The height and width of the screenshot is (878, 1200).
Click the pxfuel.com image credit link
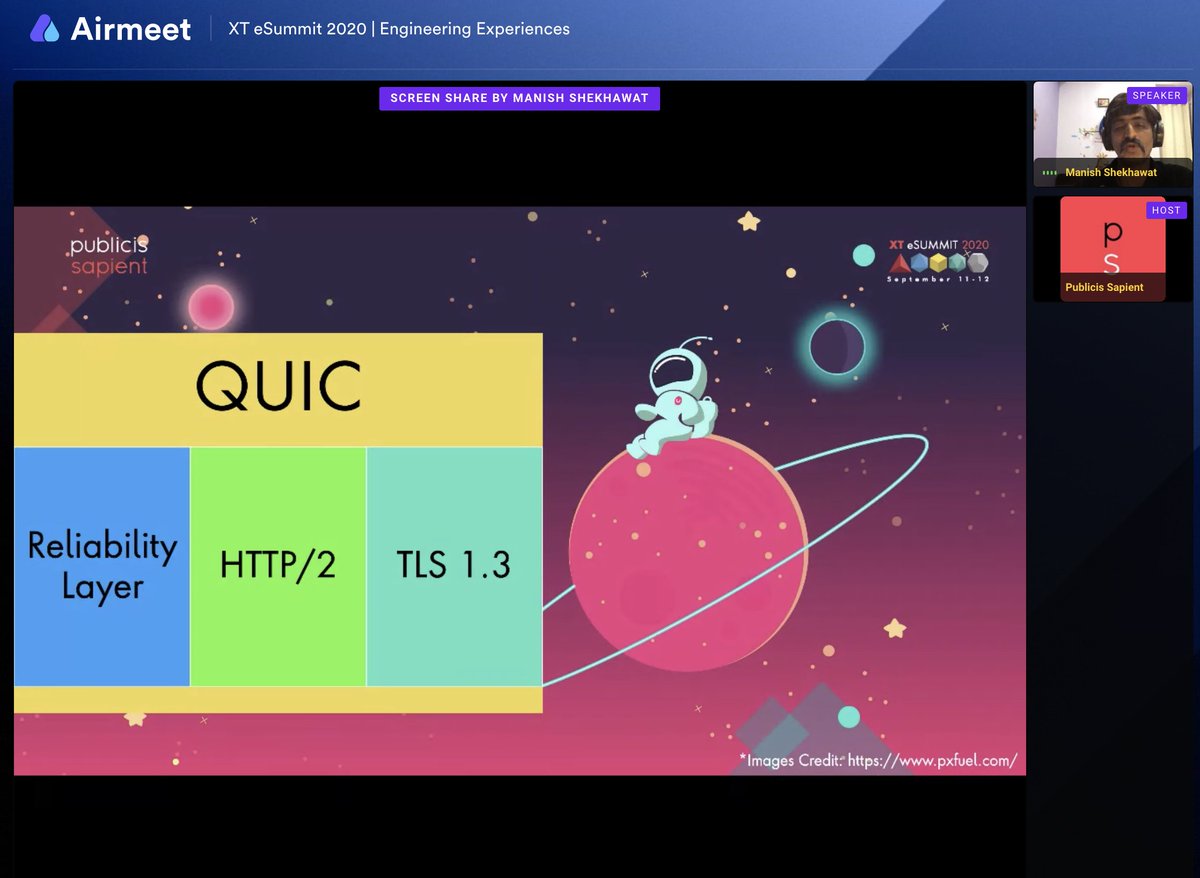pyautogui.click(x=932, y=761)
